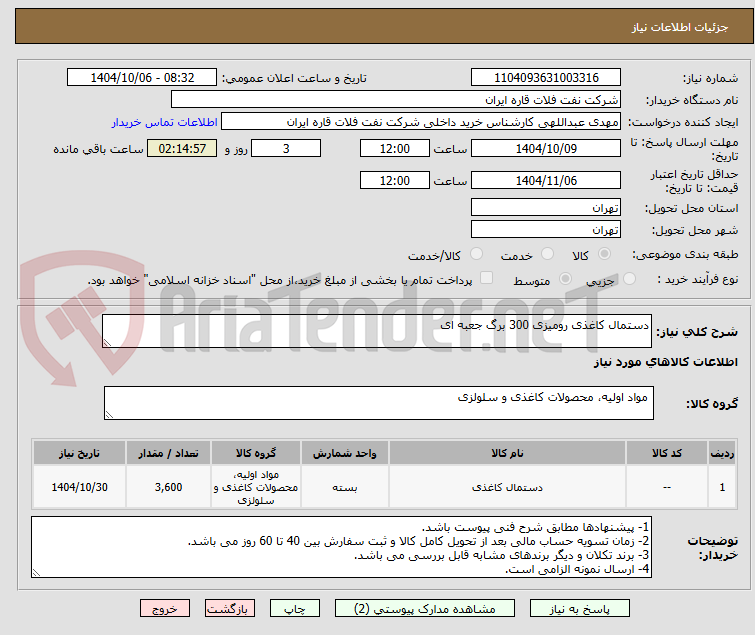Click the quantity cell 3,600
The width and height of the screenshot is (755, 635).
[169, 487]
